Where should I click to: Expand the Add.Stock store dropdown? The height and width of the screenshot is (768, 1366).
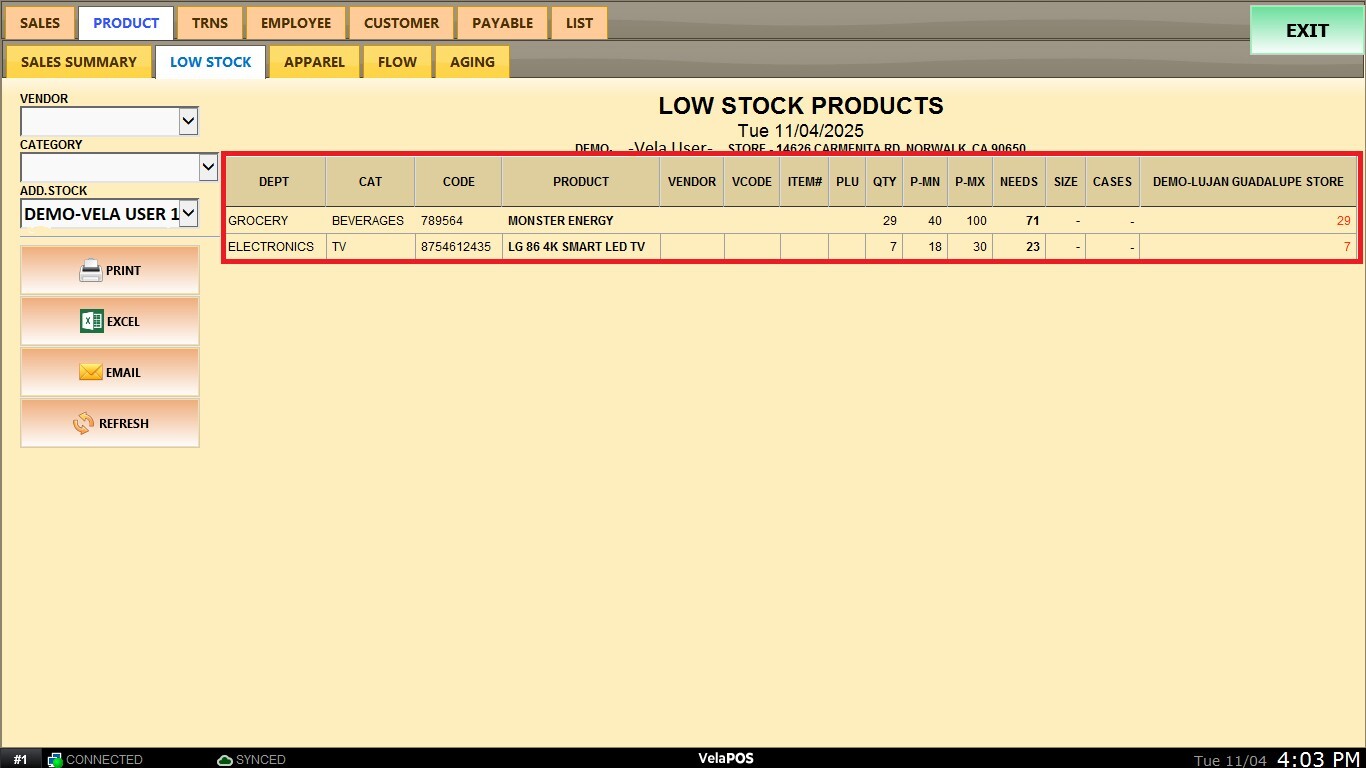click(x=188, y=213)
